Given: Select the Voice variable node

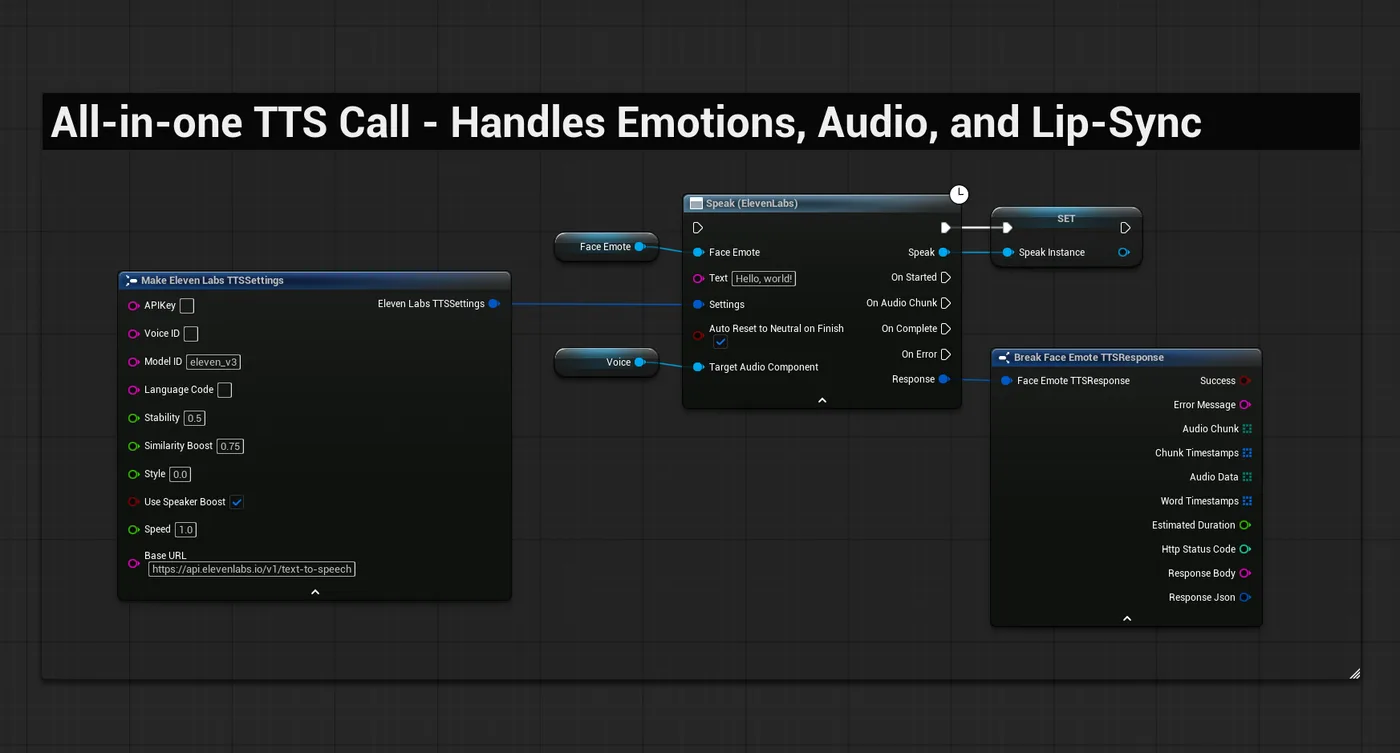Looking at the screenshot, I should [x=606, y=362].
